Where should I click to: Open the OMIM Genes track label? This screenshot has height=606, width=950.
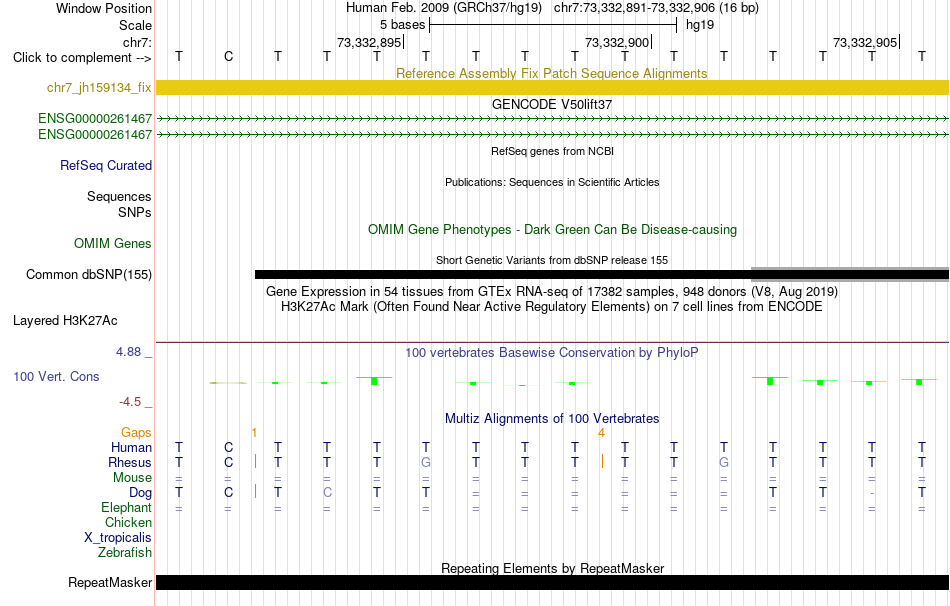[x=112, y=243]
